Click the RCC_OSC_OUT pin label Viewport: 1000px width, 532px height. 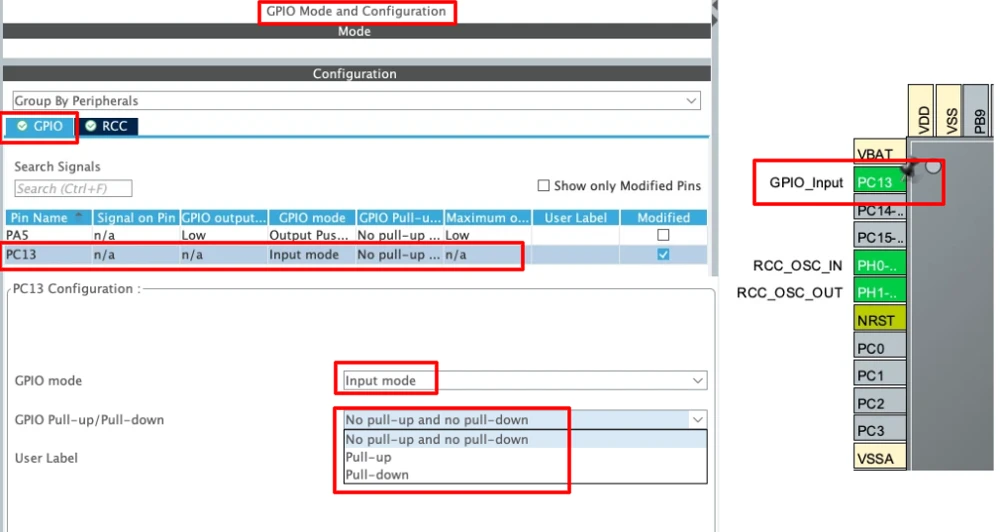[x=790, y=293]
